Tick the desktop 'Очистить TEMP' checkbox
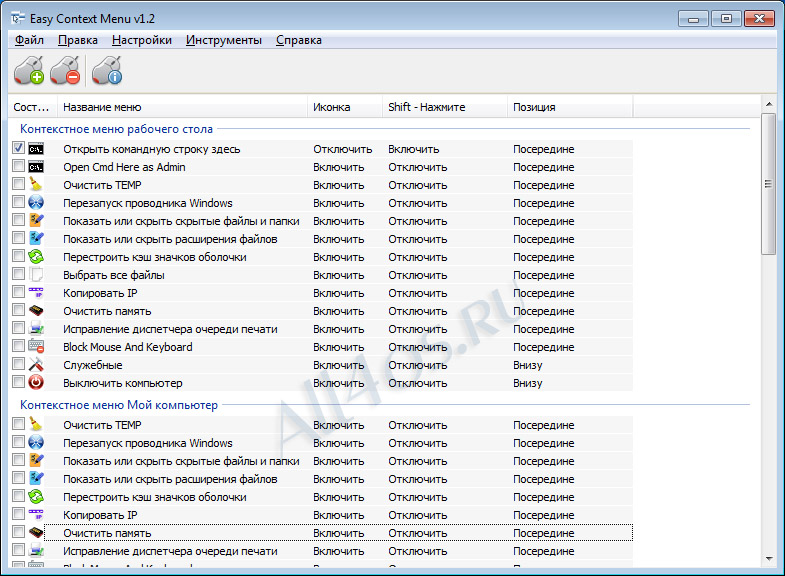 tap(19, 184)
